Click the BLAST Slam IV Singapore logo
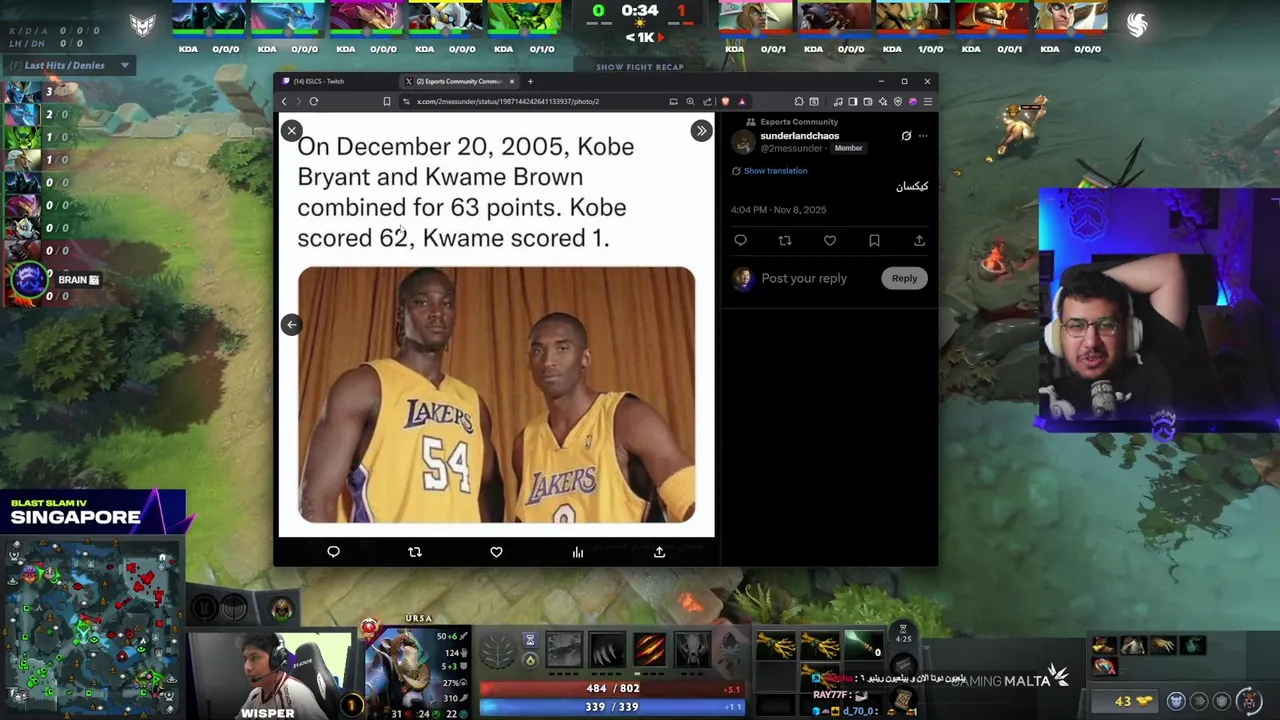 [95, 511]
